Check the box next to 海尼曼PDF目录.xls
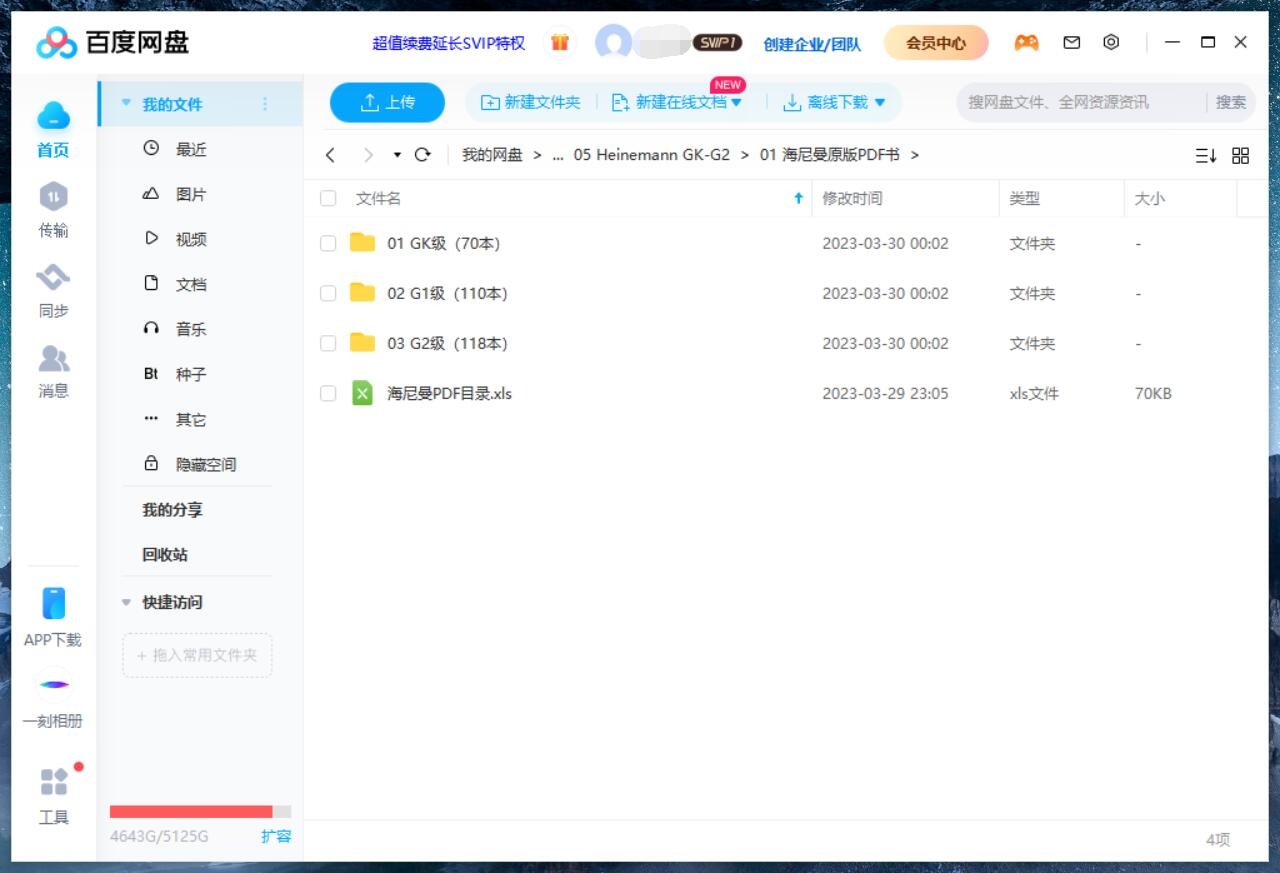The width and height of the screenshot is (1280, 873). 327,393
